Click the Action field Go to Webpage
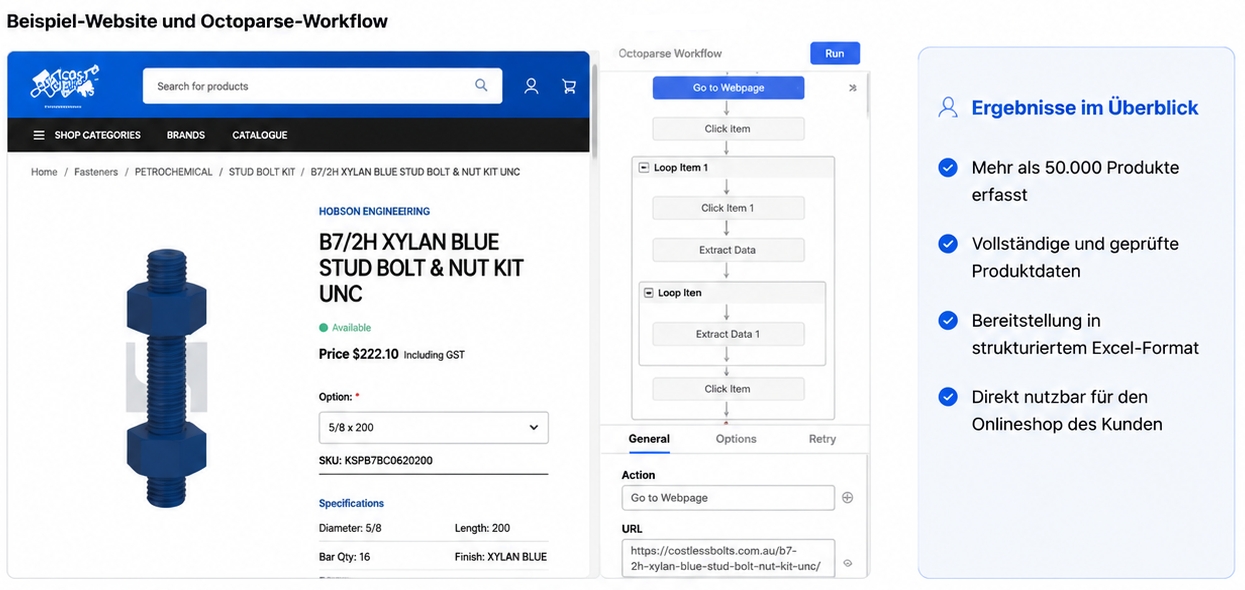1245x590 pixels. [x=728, y=498]
